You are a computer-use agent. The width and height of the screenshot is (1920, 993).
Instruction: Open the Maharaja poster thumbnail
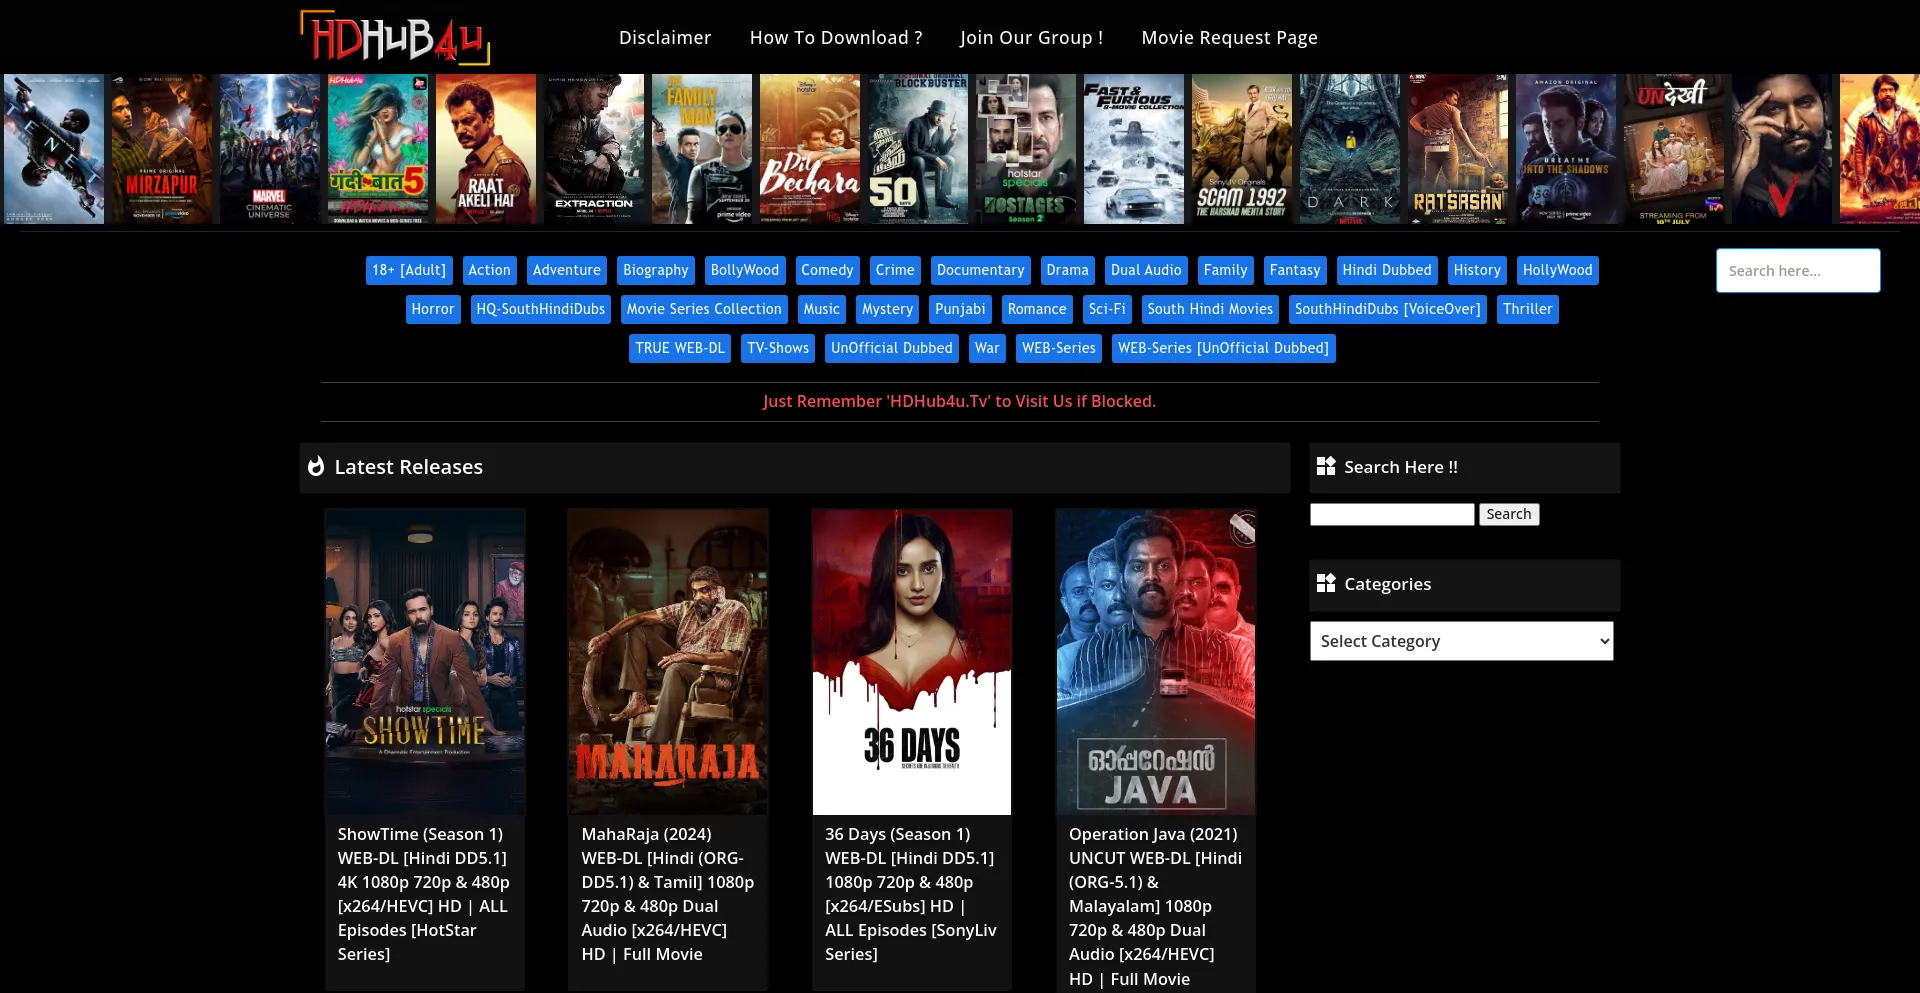click(x=668, y=662)
